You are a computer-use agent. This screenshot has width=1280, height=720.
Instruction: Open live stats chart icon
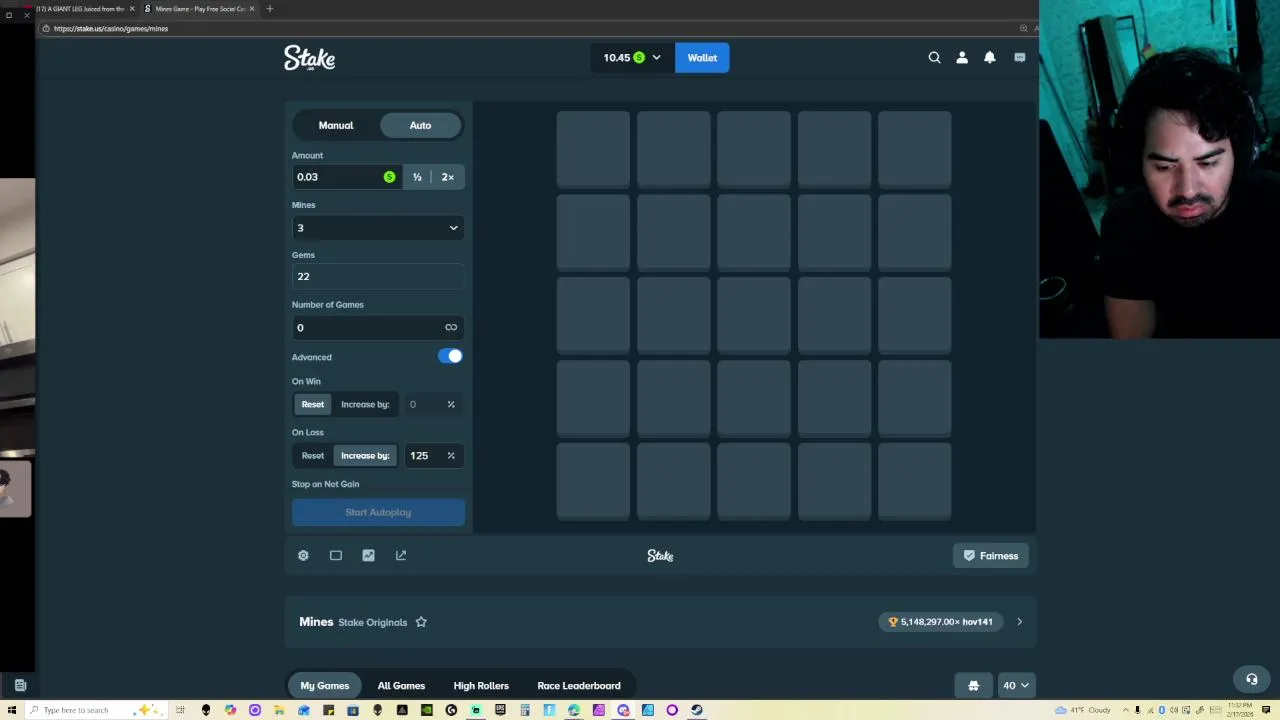[368, 555]
